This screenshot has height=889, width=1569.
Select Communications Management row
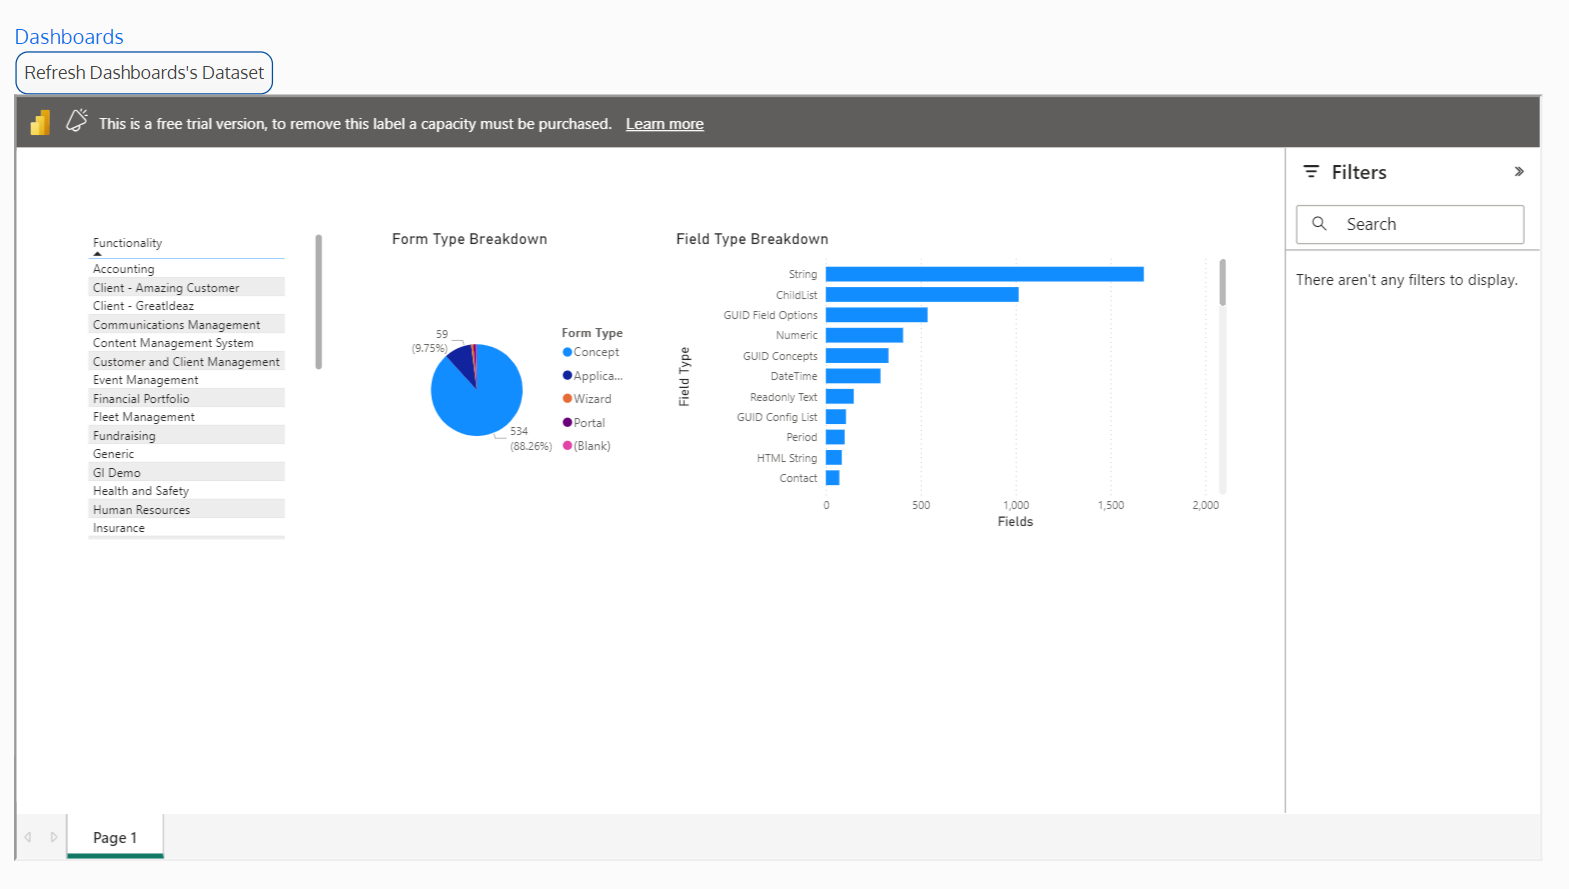pyautogui.click(x=187, y=325)
